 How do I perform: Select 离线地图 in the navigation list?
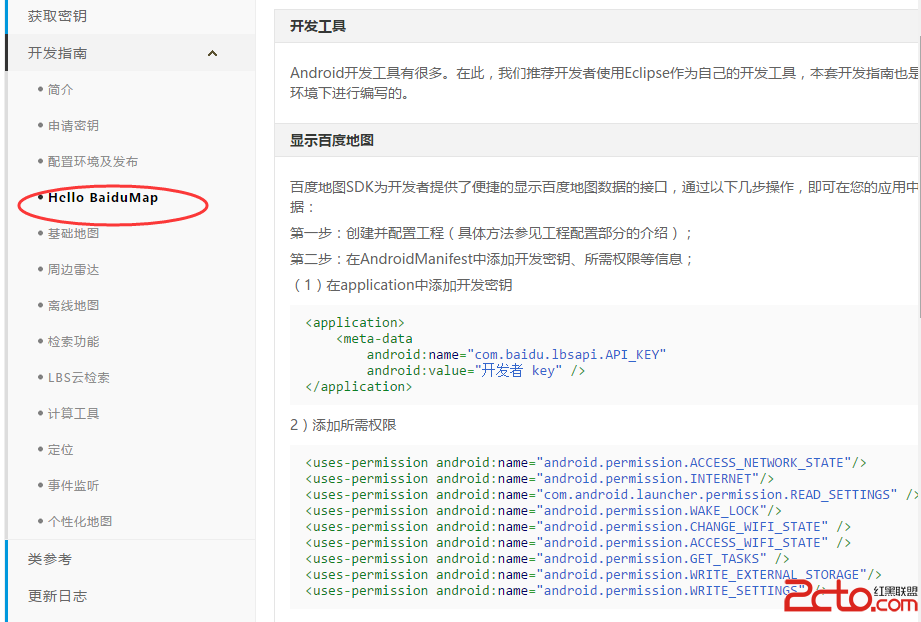point(73,305)
